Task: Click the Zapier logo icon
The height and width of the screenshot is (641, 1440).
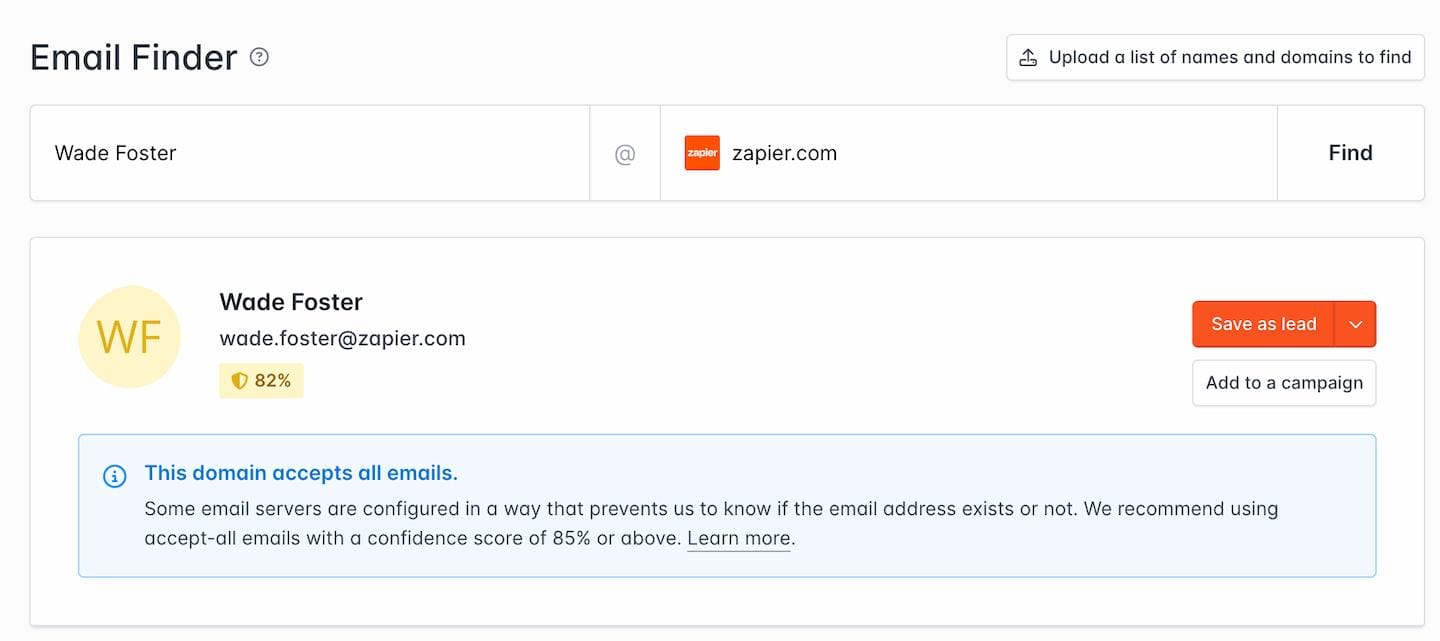Action: [702, 153]
